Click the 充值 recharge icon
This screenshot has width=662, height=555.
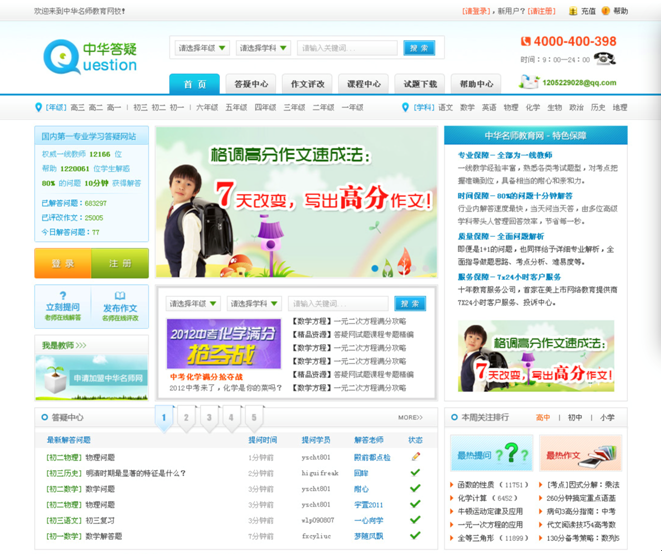(x=573, y=11)
